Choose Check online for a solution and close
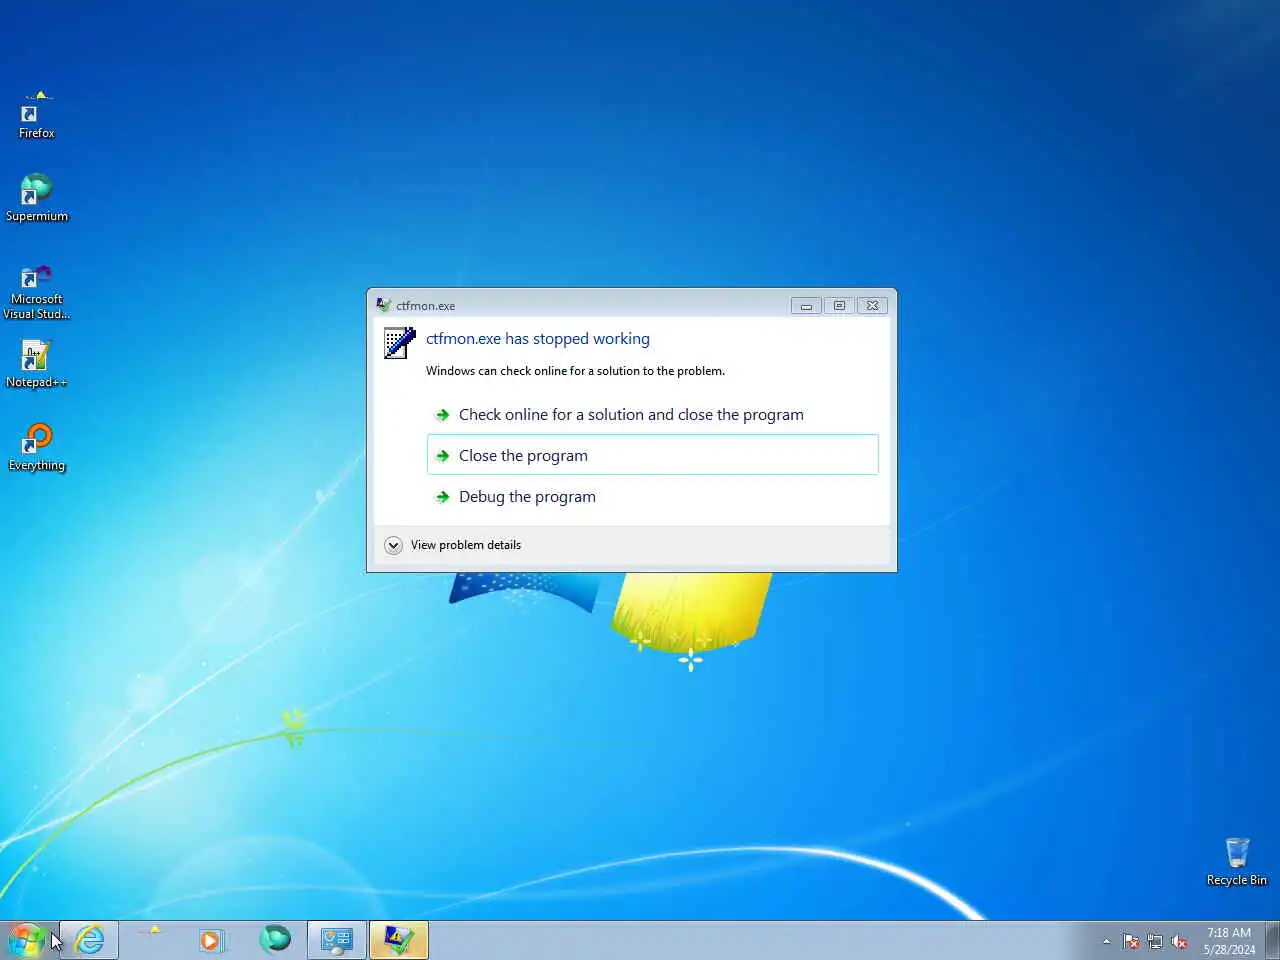The height and width of the screenshot is (960, 1280). pyautogui.click(x=652, y=415)
